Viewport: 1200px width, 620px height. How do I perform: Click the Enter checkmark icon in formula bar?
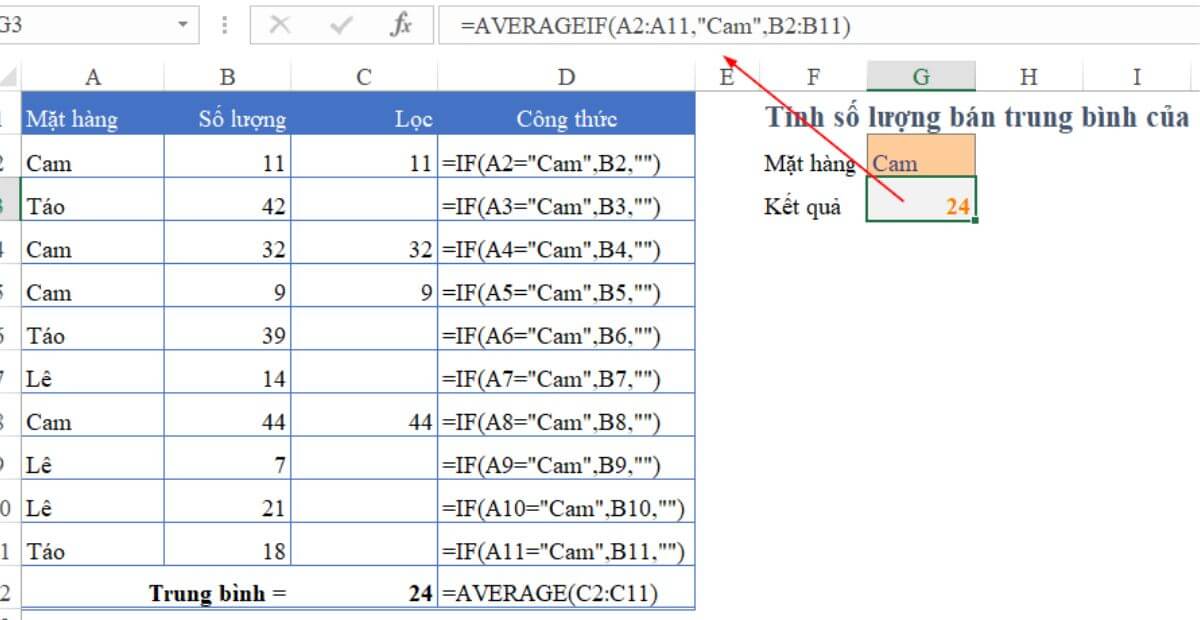click(x=342, y=26)
